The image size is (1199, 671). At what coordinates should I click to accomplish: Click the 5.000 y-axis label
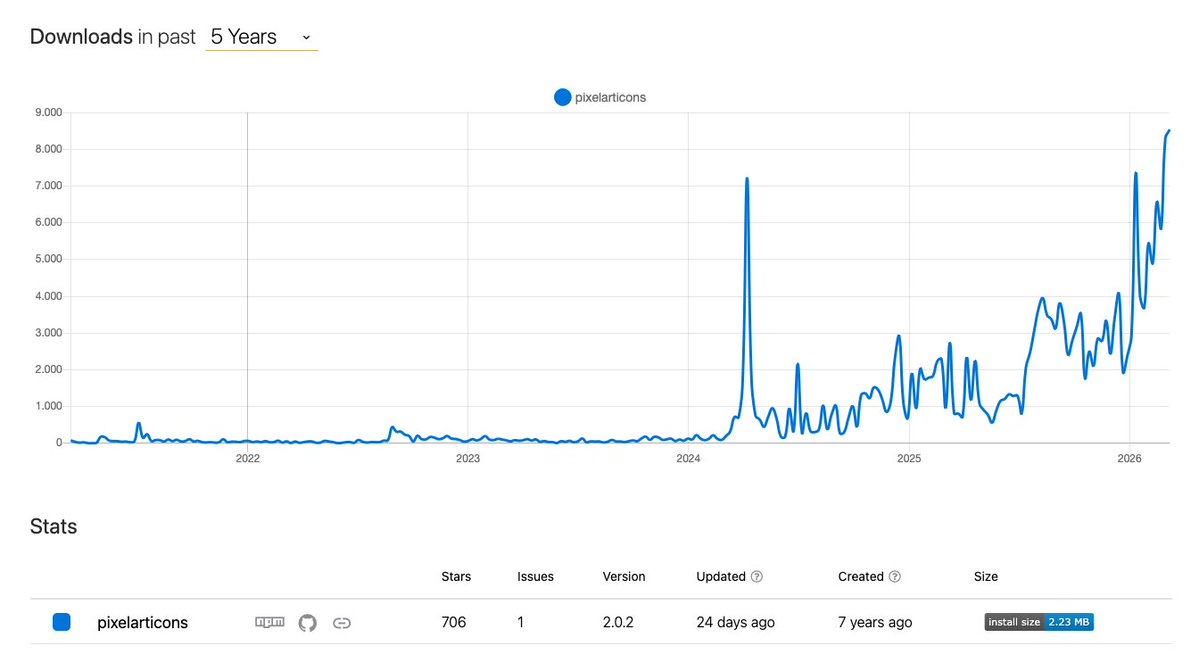(x=48, y=259)
